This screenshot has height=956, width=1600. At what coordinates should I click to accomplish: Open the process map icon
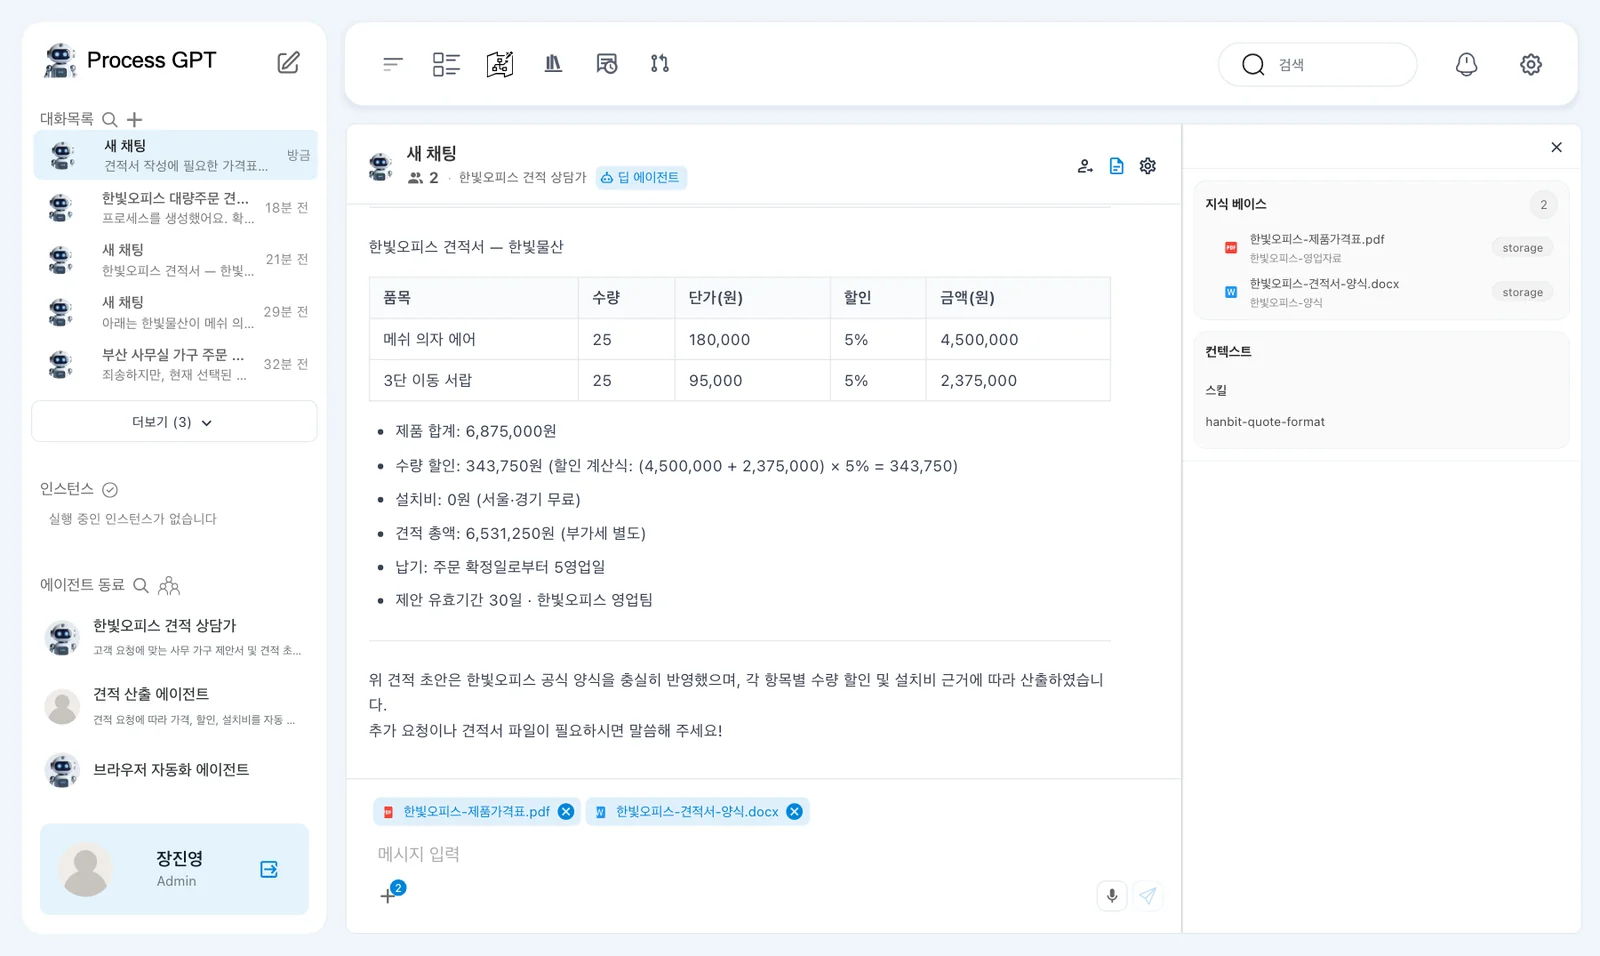pos(500,64)
